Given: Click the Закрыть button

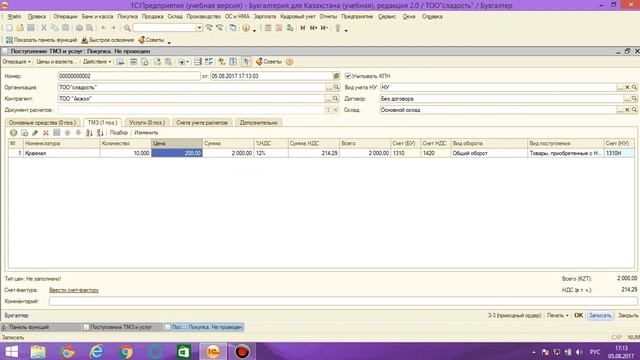Looking at the screenshot, I should click(628, 316).
